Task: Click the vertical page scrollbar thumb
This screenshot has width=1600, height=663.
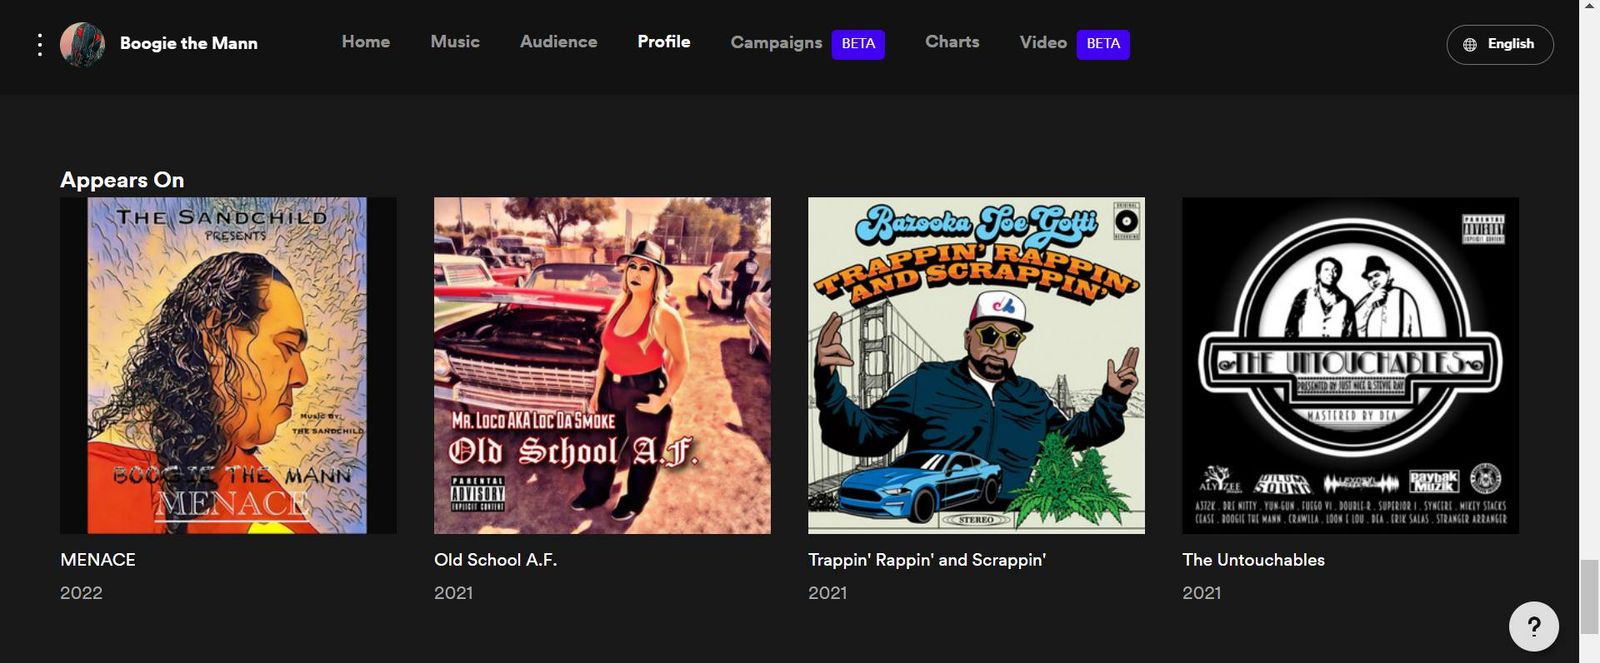Action: [1589, 597]
